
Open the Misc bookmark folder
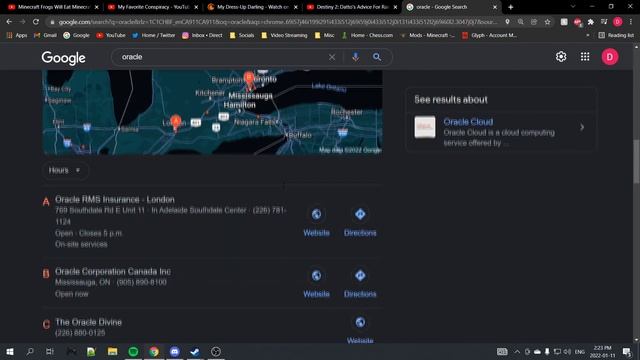(324, 36)
